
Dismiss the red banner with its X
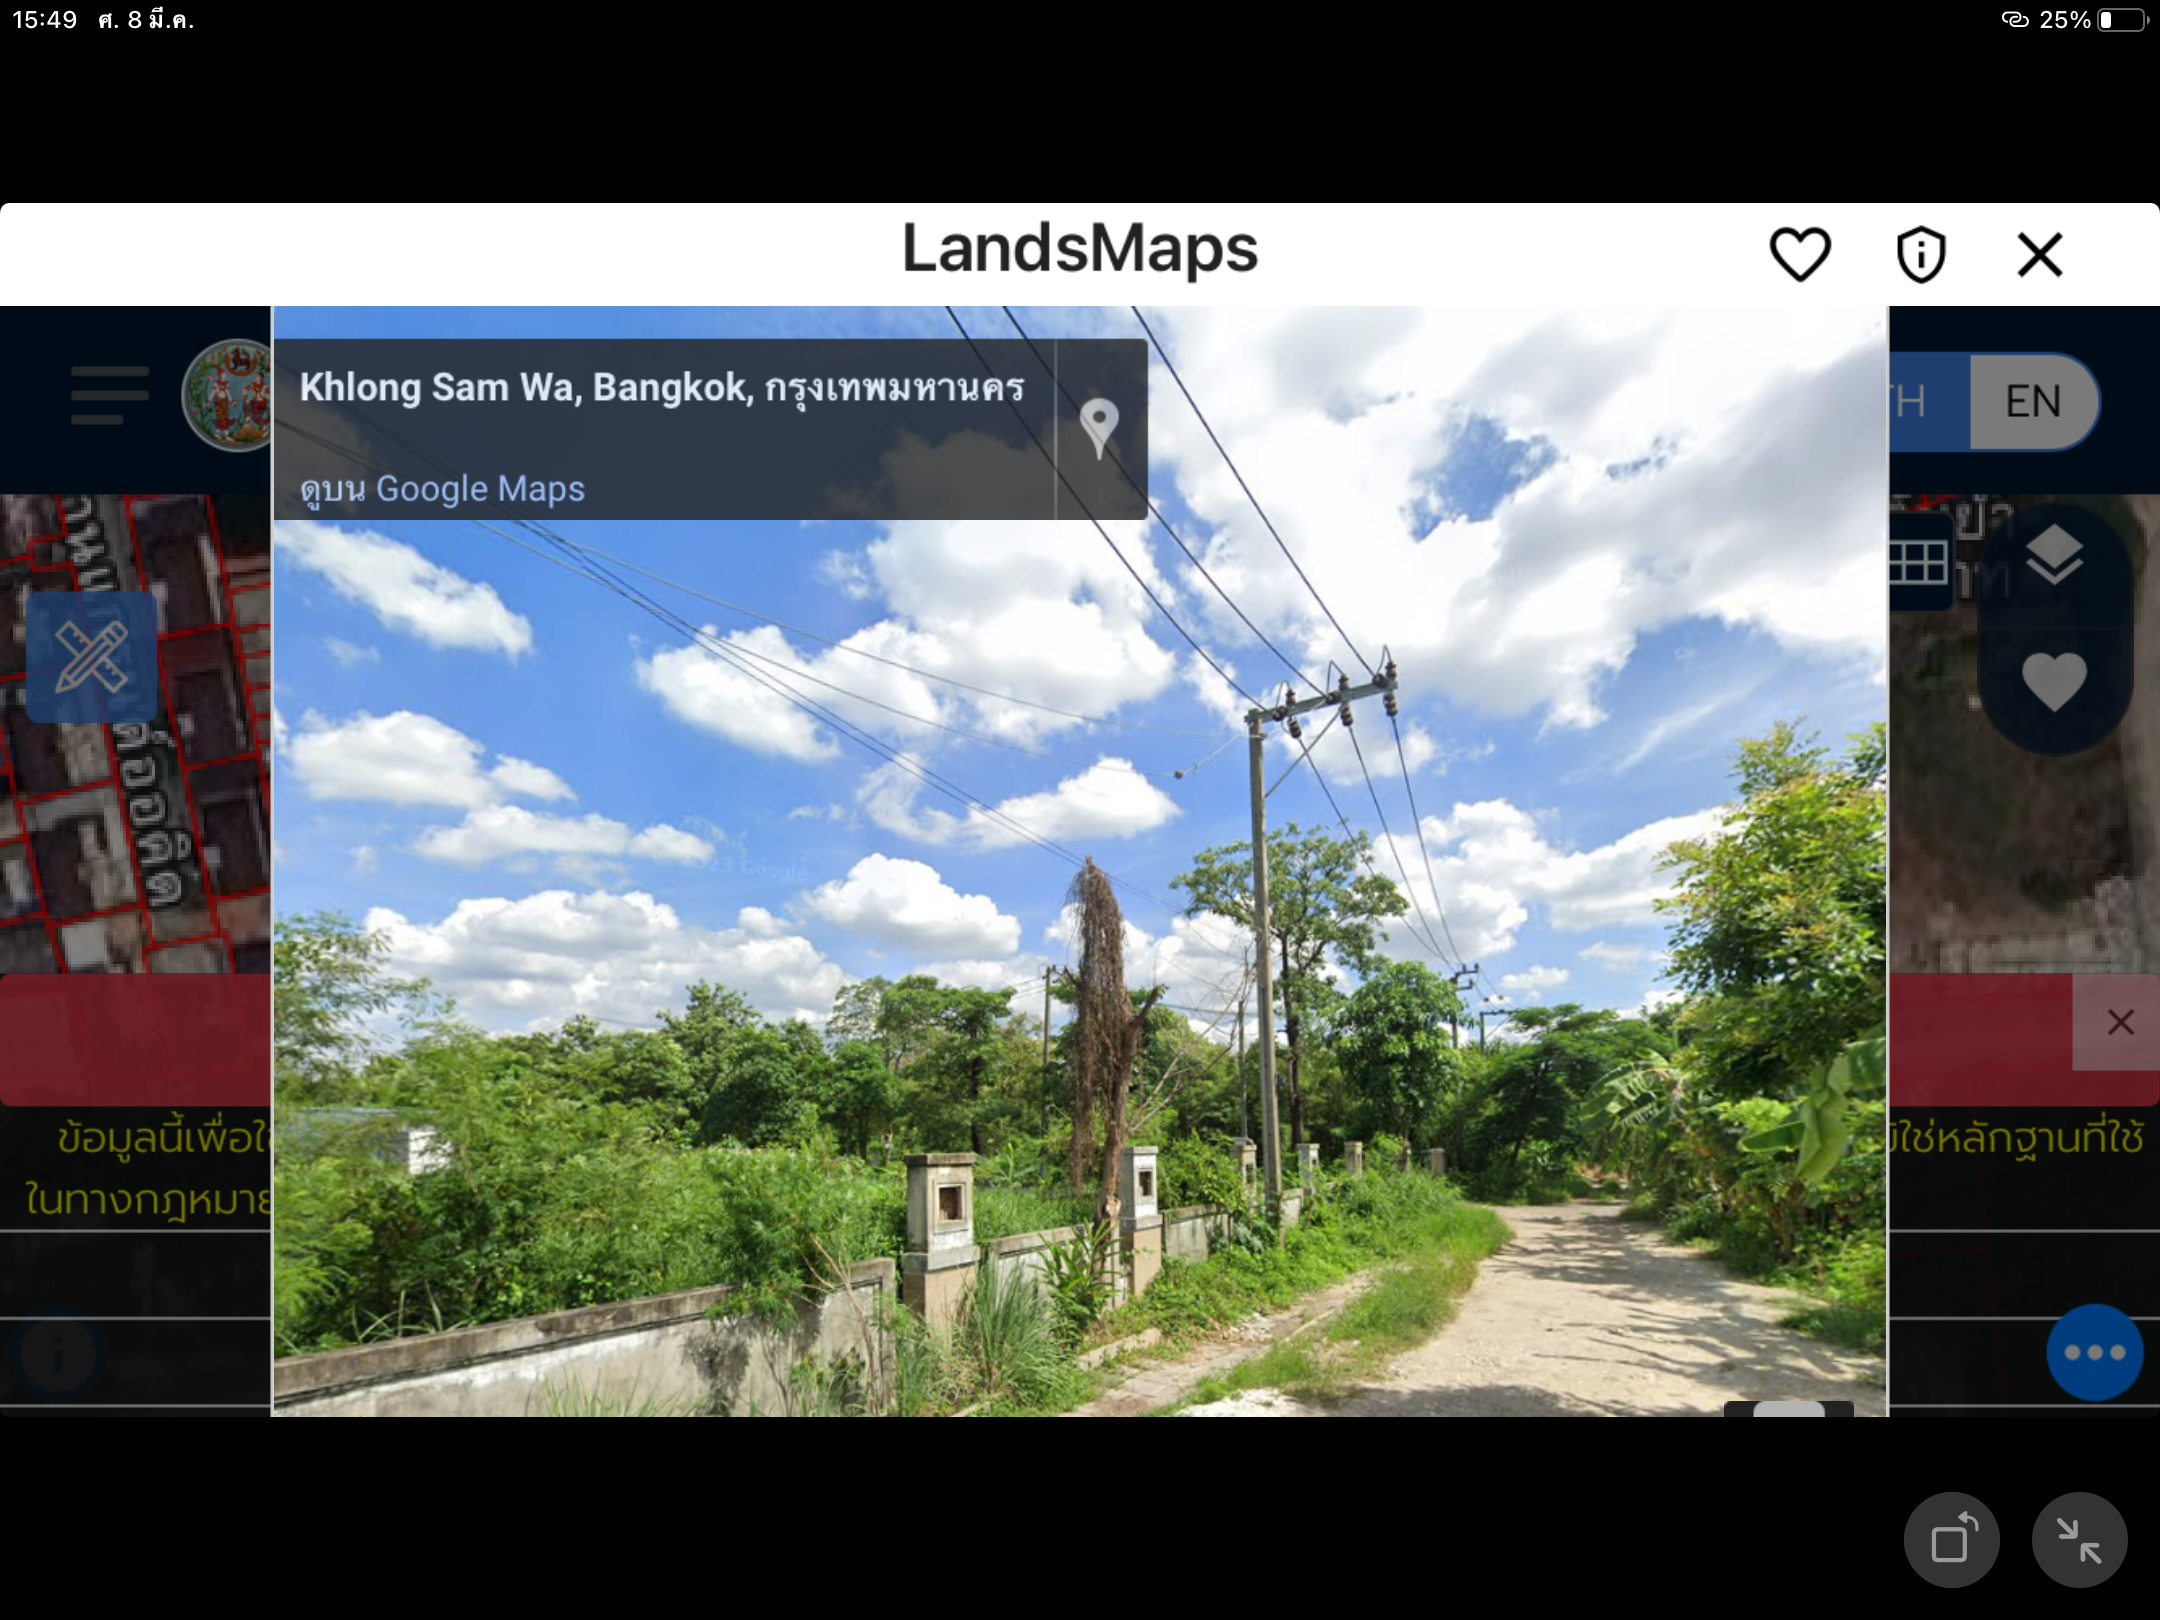coord(2120,1022)
